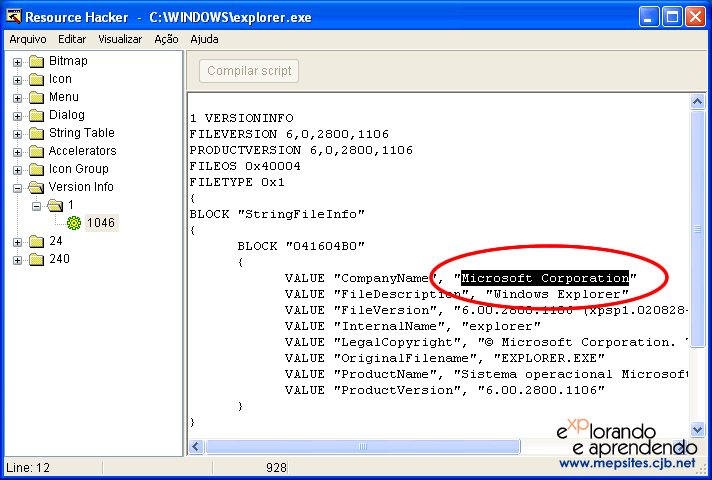
Task: Expand the Menu tree node
Action: (17, 98)
